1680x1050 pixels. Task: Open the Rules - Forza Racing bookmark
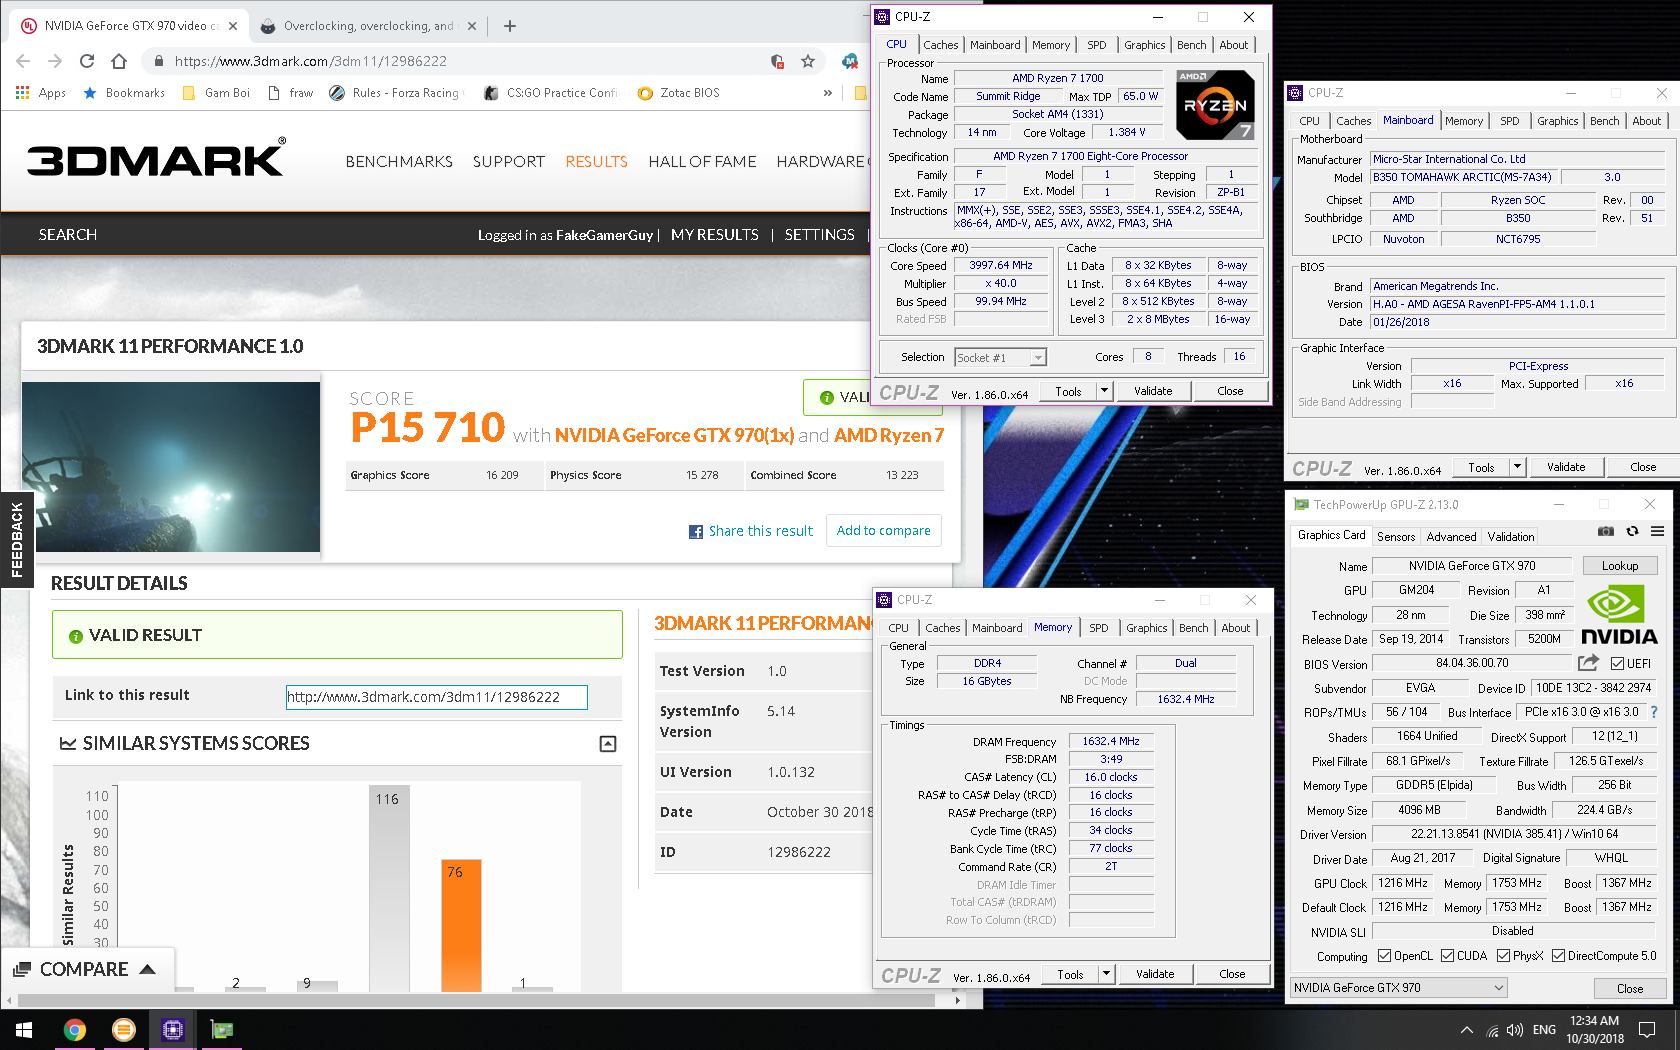pos(395,93)
